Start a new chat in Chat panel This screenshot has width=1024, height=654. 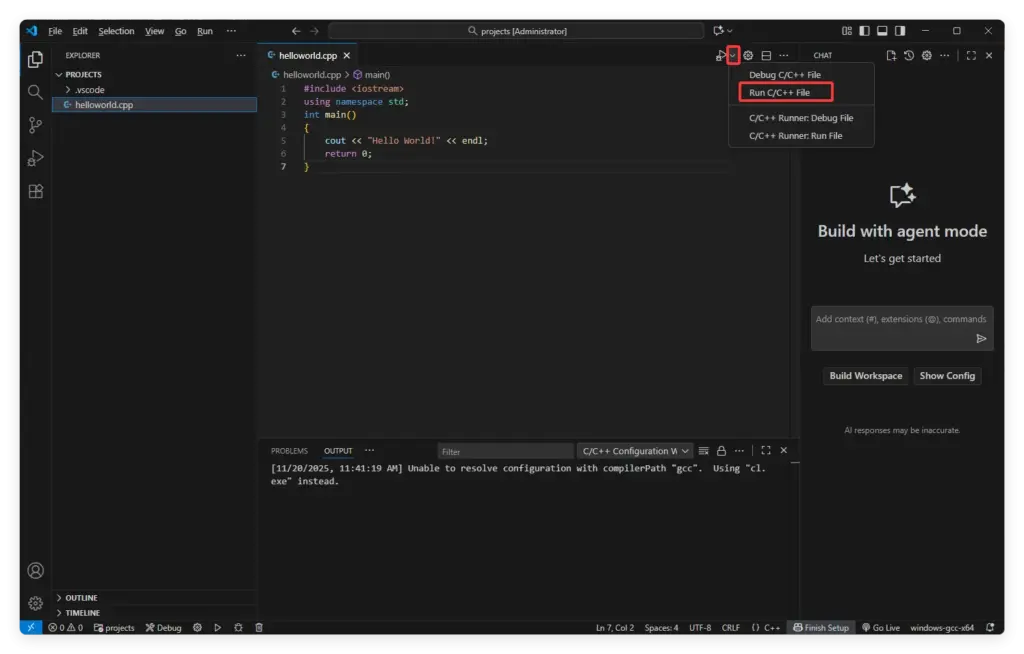(891, 56)
